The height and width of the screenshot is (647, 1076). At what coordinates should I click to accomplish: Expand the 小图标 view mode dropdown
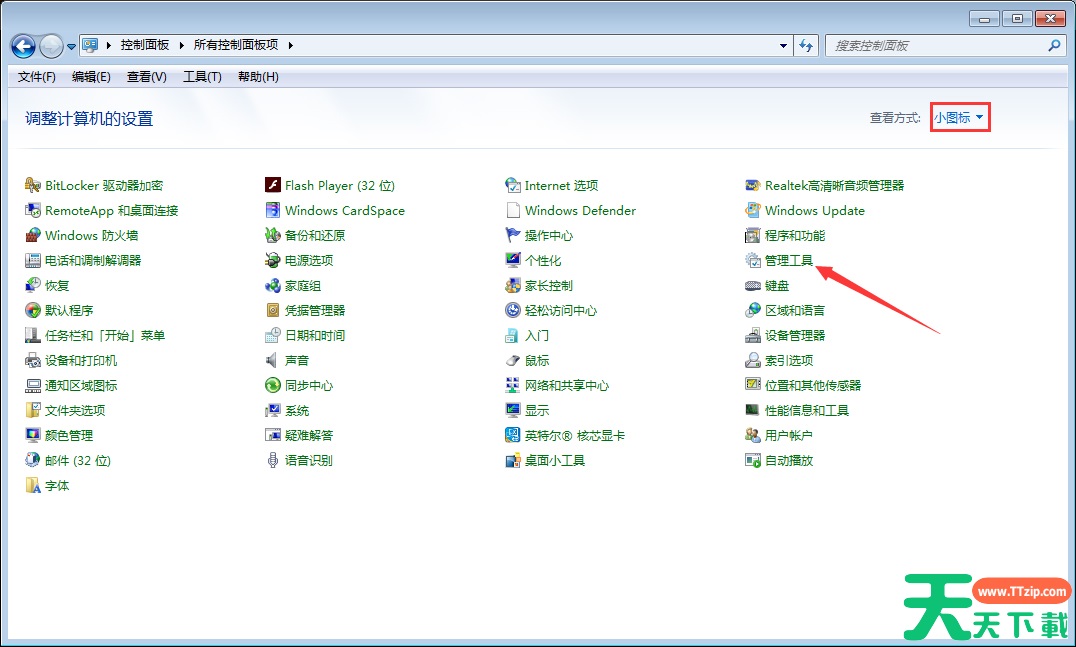[x=960, y=118]
